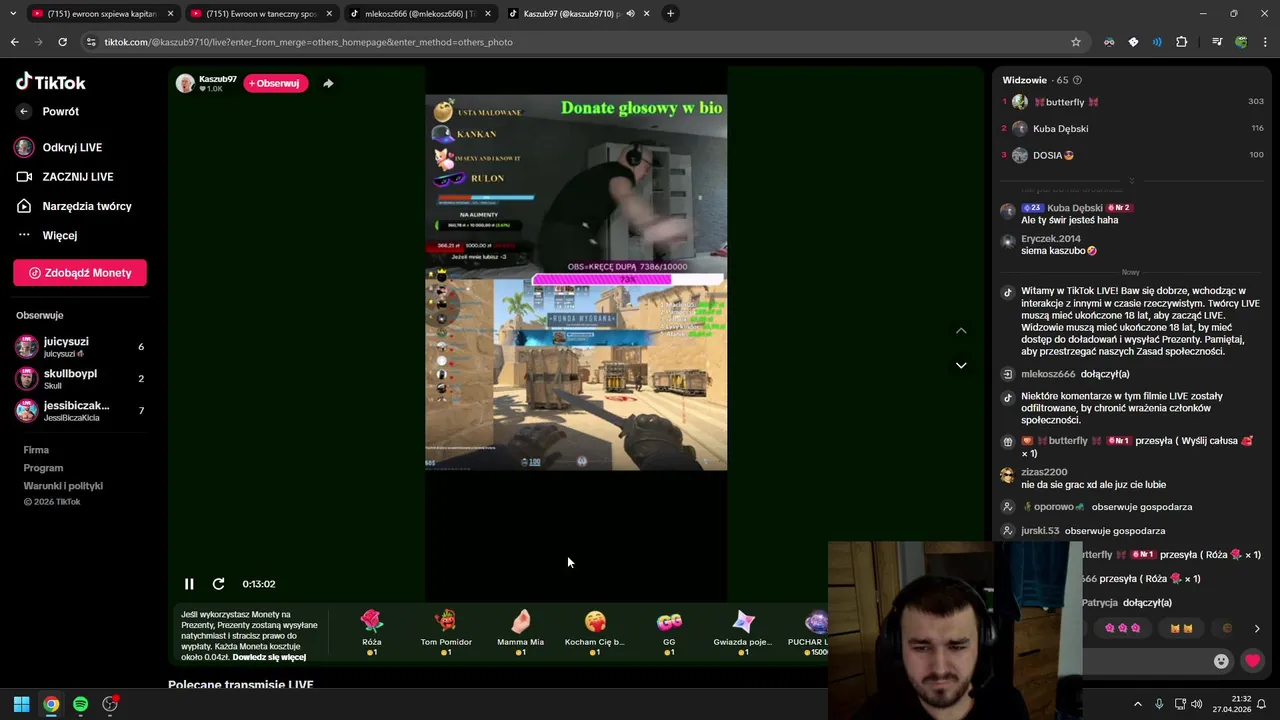Image resolution: width=1280 pixels, height=720 pixels.
Task: Send the Kocham Cię gift
Action: tap(595, 632)
